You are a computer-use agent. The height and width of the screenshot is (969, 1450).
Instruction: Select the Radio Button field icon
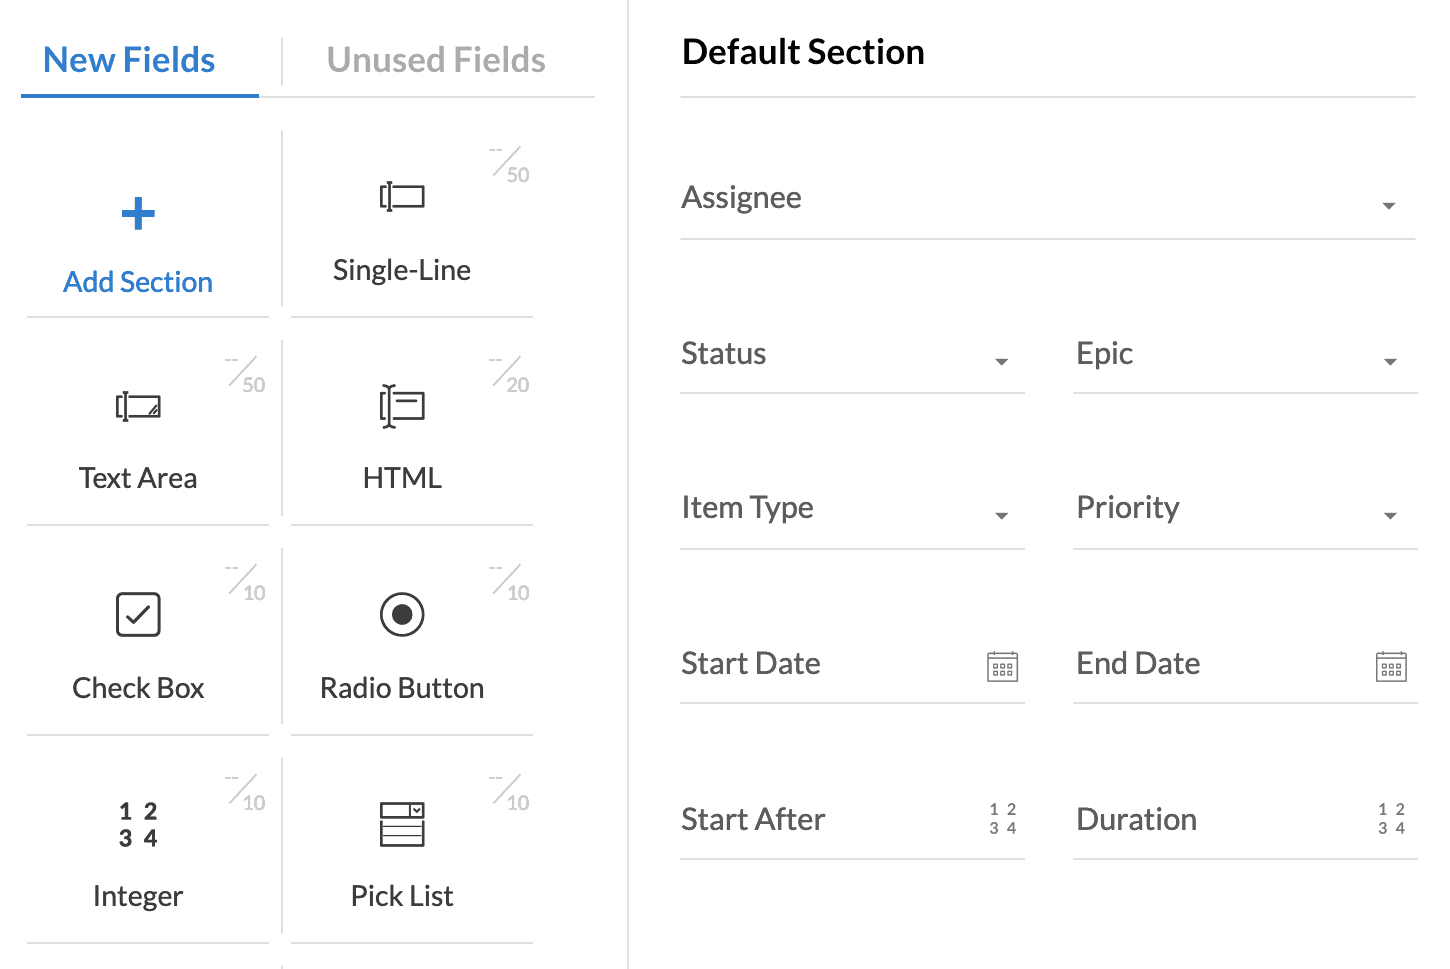point(402,614)
